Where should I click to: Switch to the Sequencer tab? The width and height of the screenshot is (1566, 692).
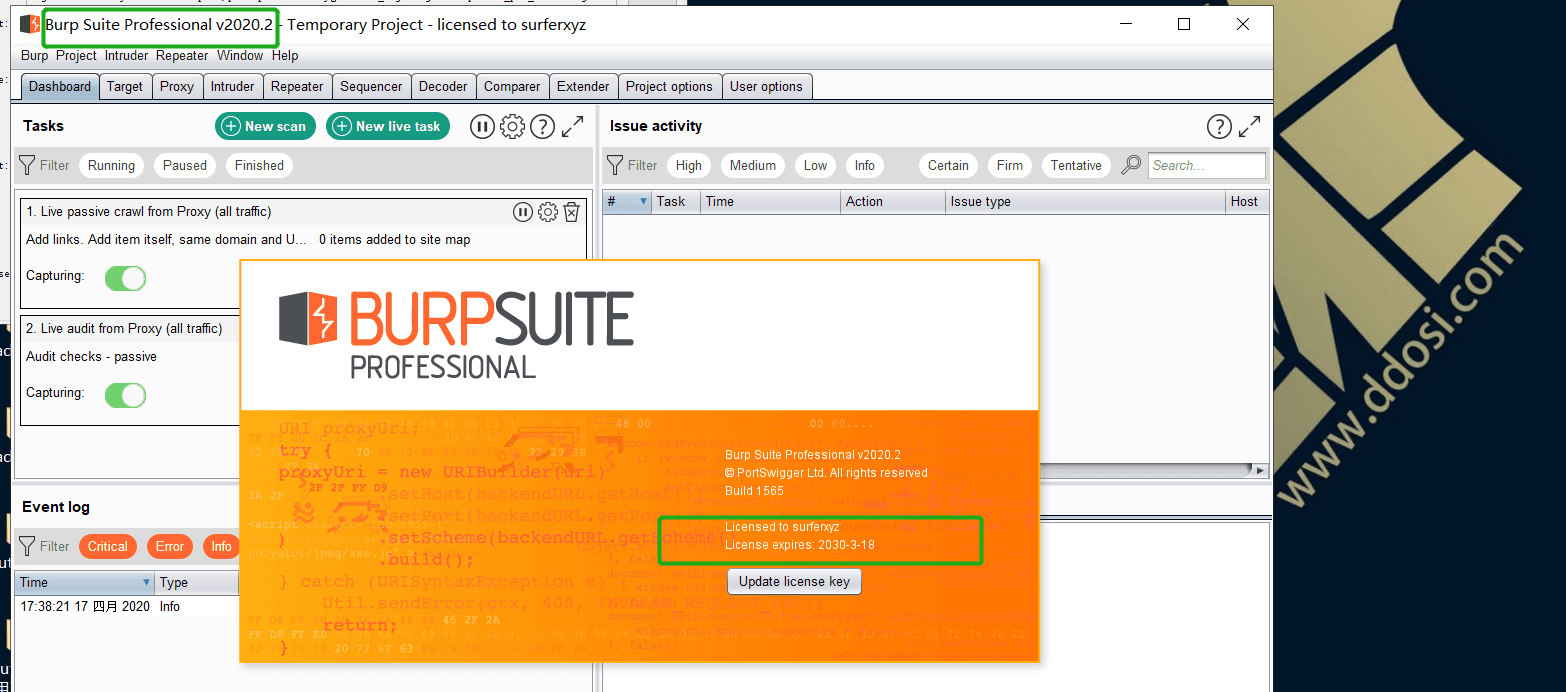click(x=371, y=87)
